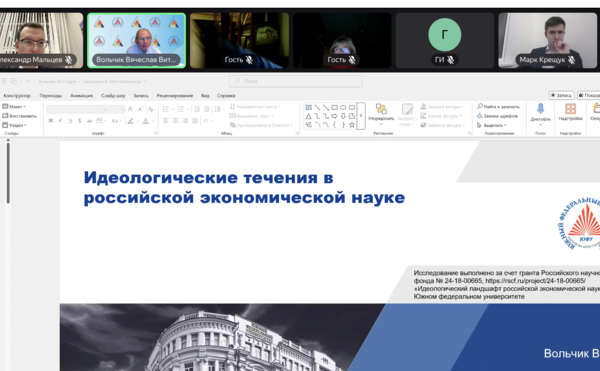This screenshot has width=600, height=371.
Task: Switch to the Рецензирование tab
Action: tap(174, 96)
